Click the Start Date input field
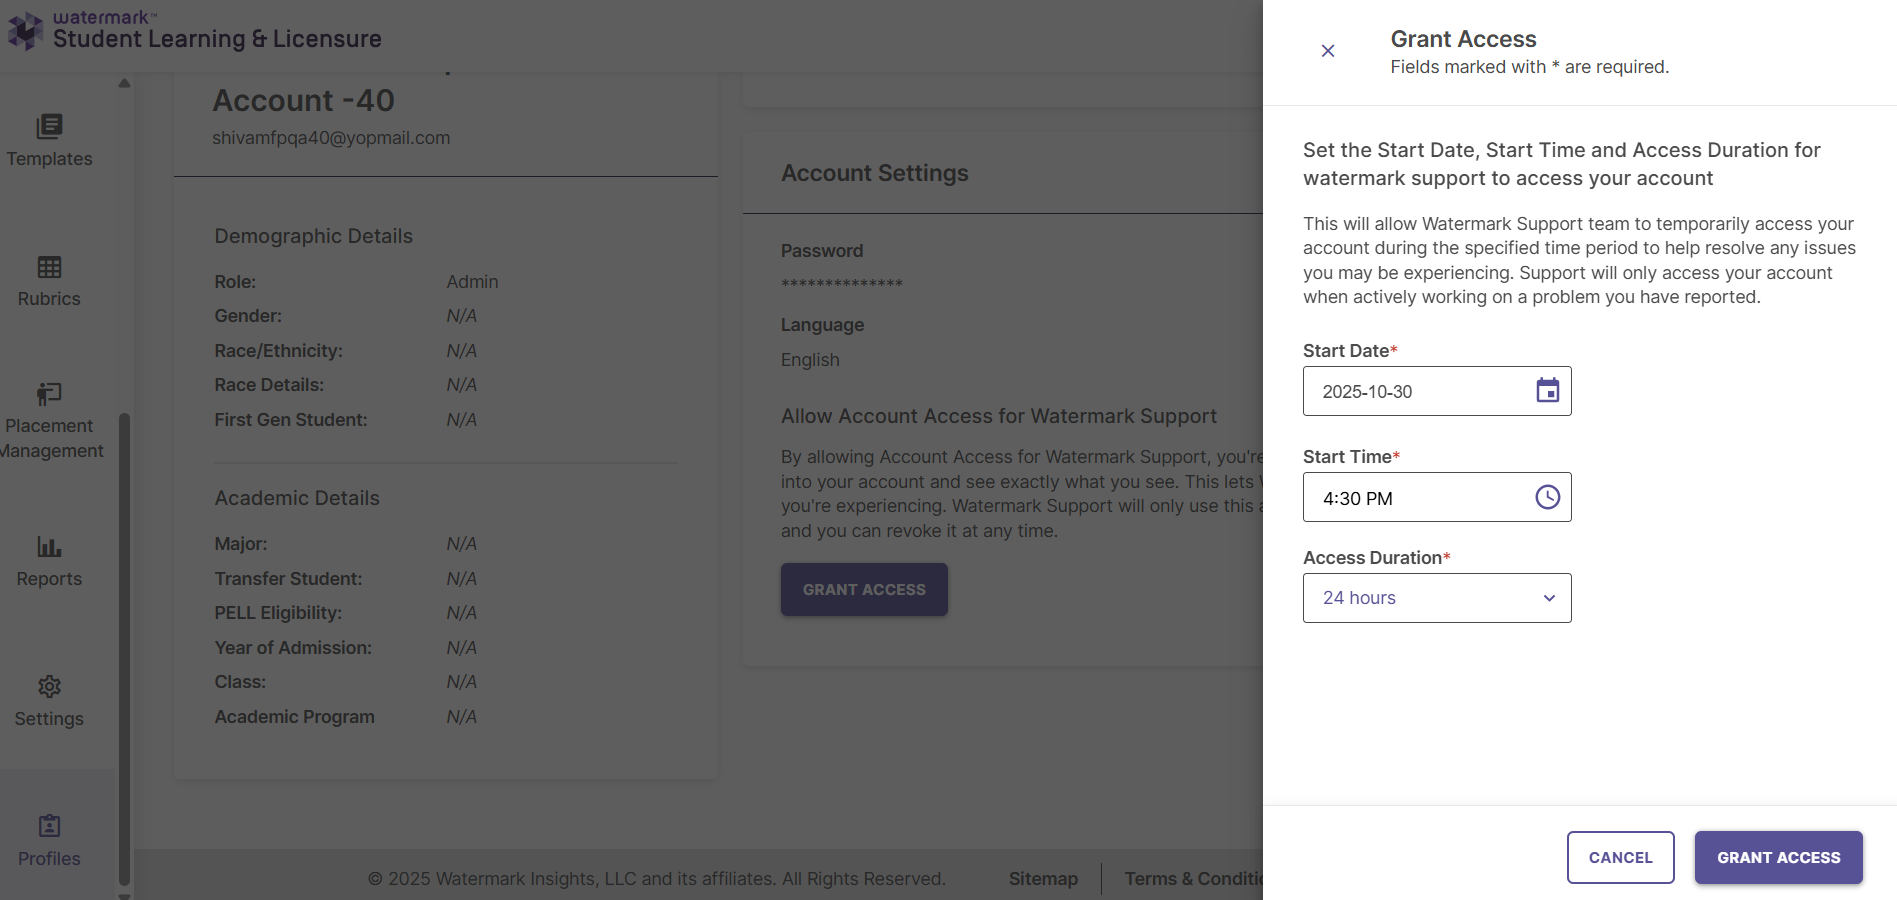The width and height of the screenshot is (1897, 900). click(1437, 391)
